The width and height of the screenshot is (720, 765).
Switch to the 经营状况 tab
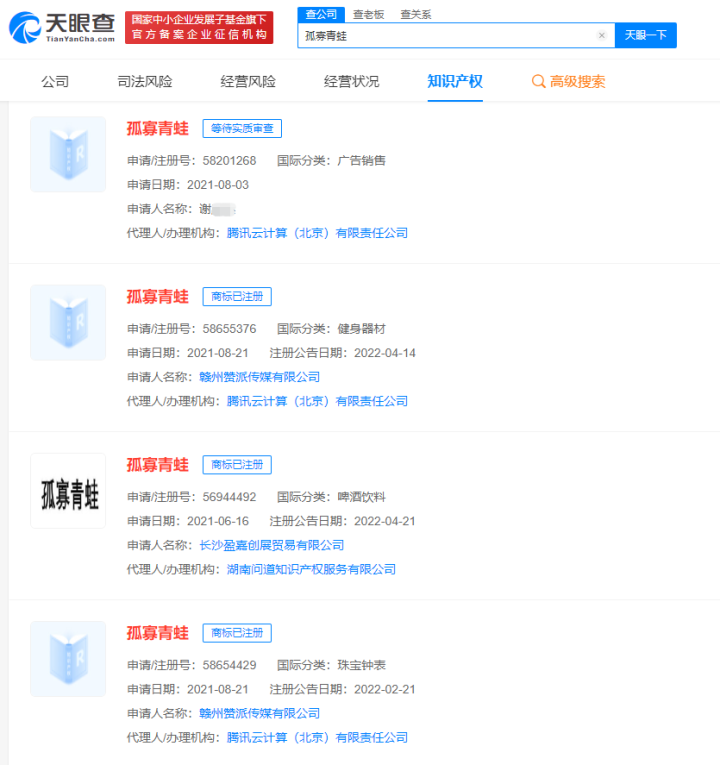point(352,81)
